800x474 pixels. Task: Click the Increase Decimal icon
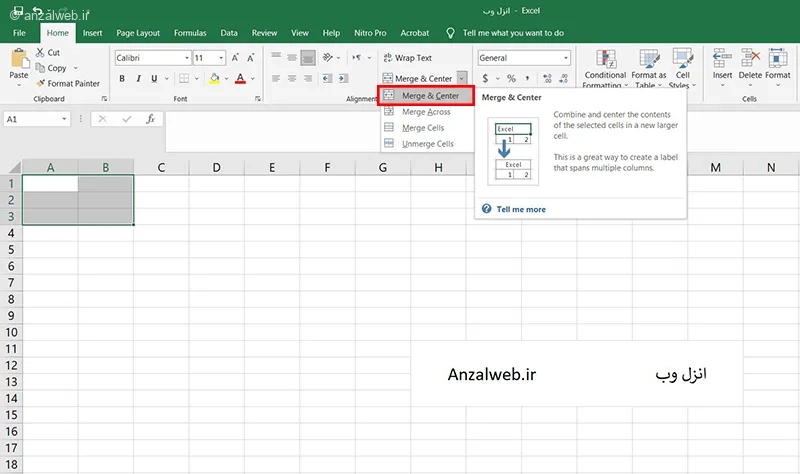pyautogui.click(x=547, y=79)
